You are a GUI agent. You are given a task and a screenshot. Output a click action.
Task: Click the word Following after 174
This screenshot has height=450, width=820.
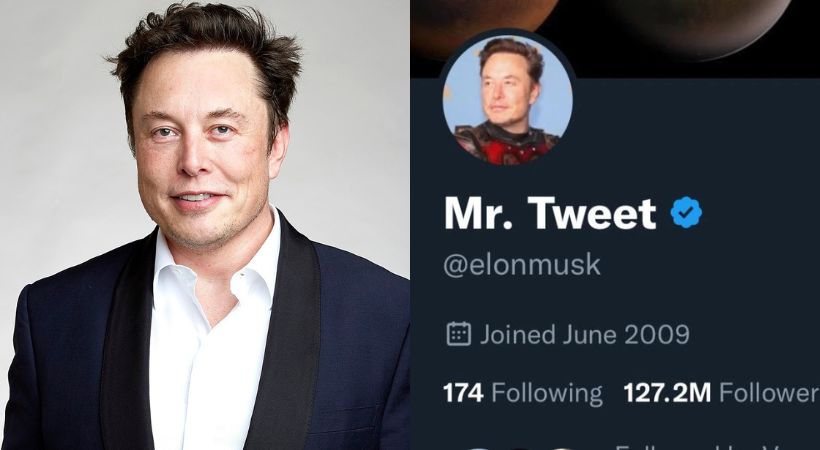[547, 393]
